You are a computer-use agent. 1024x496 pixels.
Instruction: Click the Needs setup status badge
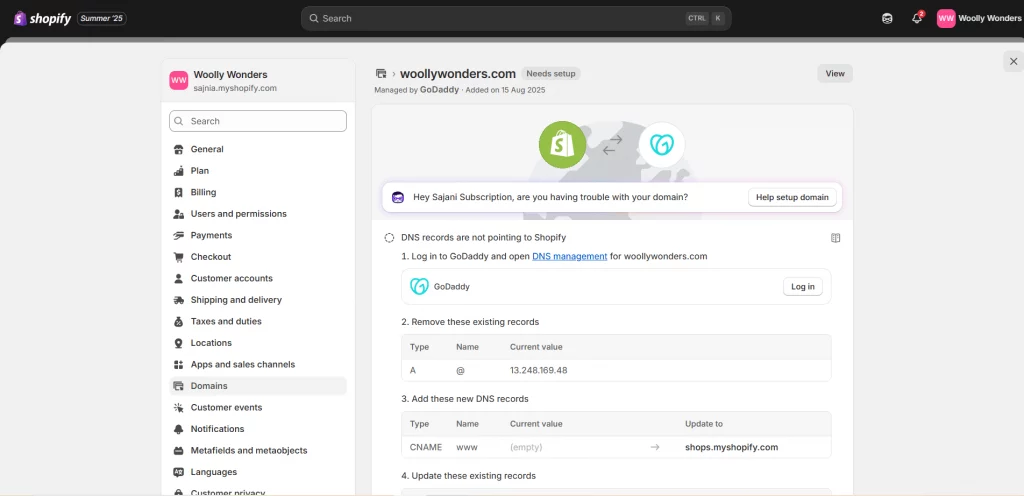(x=551, y=74)
